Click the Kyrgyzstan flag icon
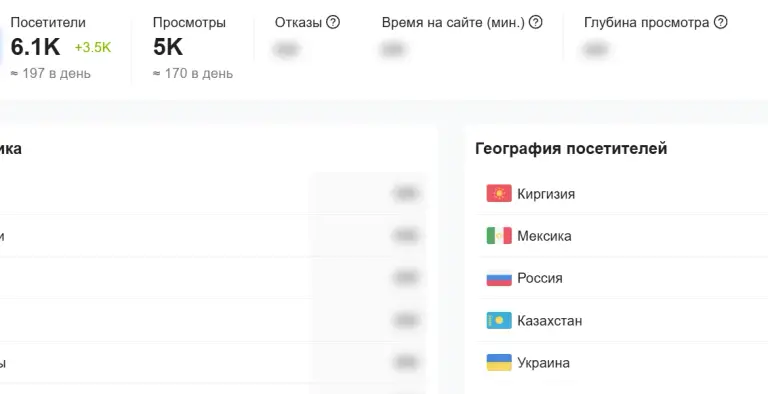This screenshot has width=768, height=394. coord(499,193)
